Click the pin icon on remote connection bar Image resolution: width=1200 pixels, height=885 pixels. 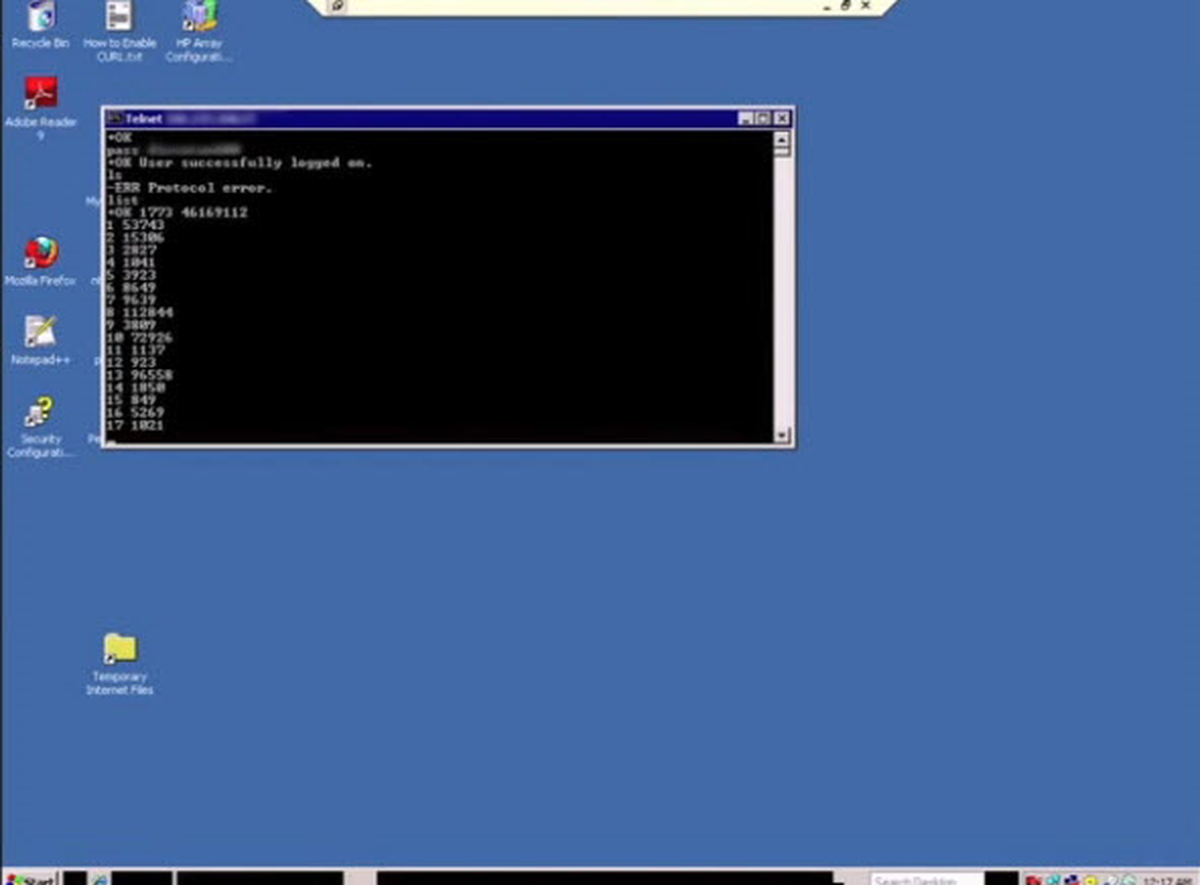[338, 6]
